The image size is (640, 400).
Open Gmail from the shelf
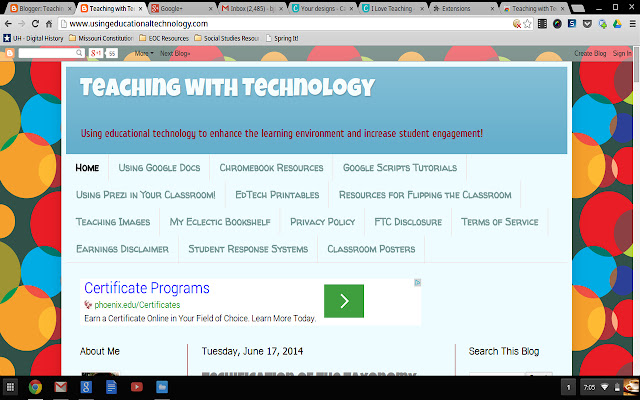click(x=60, y=387)
